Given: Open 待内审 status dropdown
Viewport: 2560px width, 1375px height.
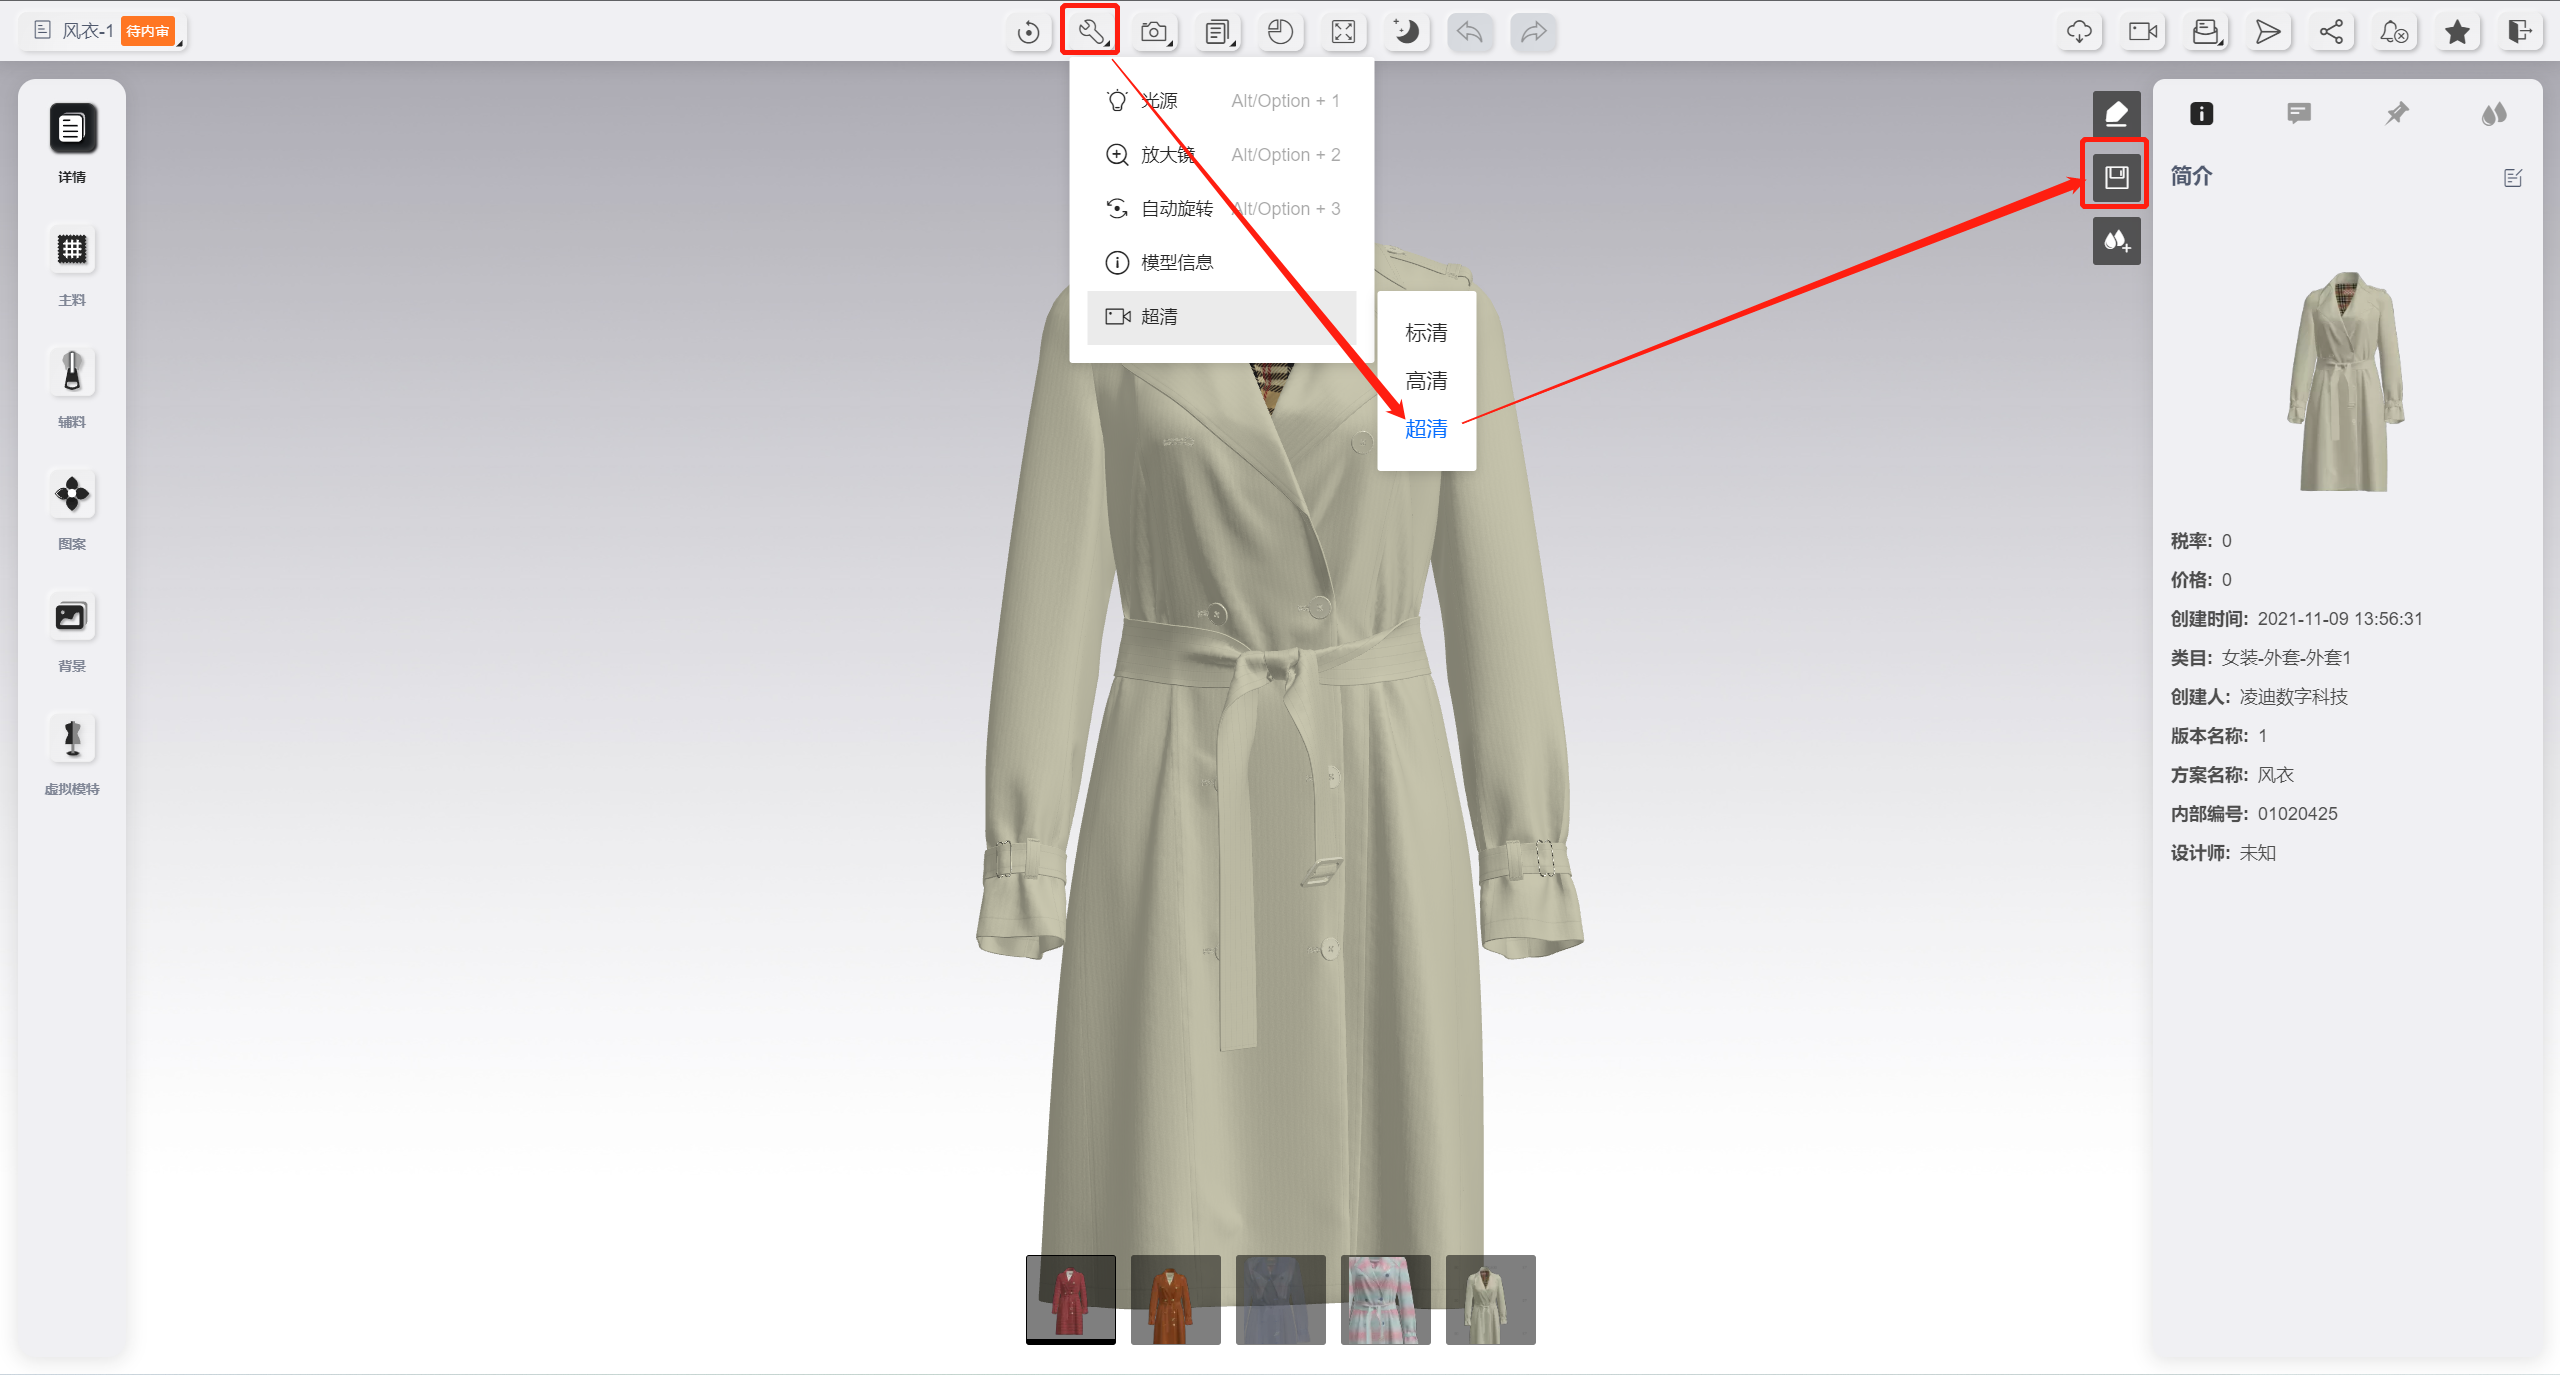Looking at the screenshot, I should 149,31.
